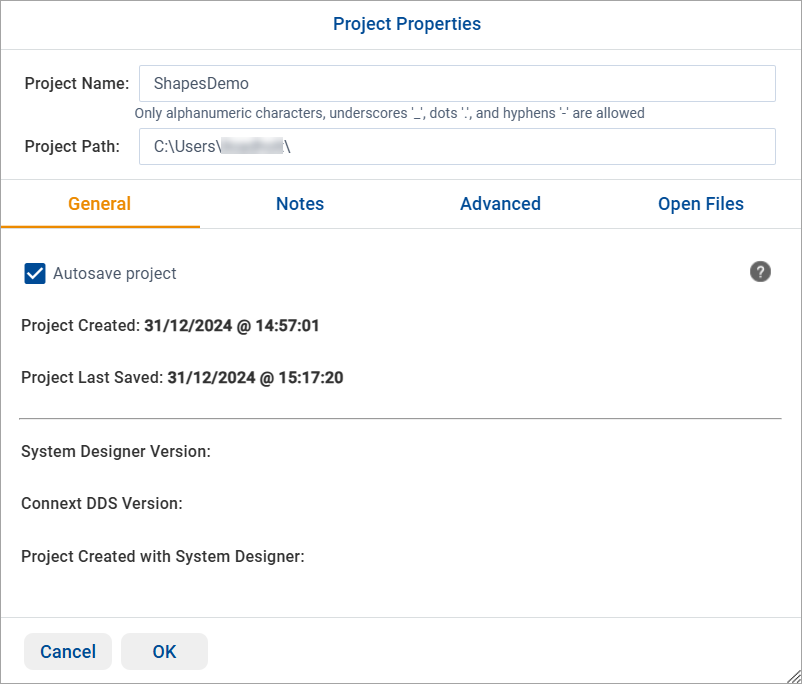Click the resize grip at bottom-right corner
The image size is (802, 684).
click(793, 676)
